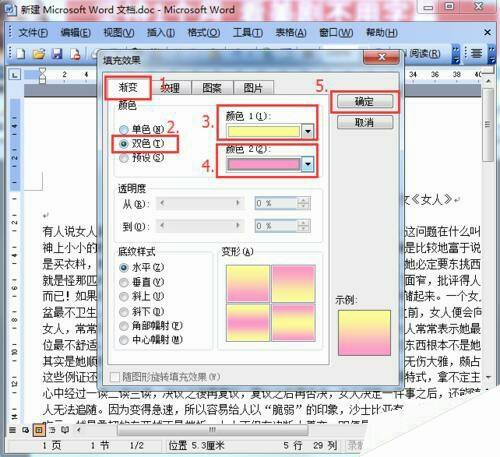
Task: Open the 插入(I) menu
Action: [161, 33]
